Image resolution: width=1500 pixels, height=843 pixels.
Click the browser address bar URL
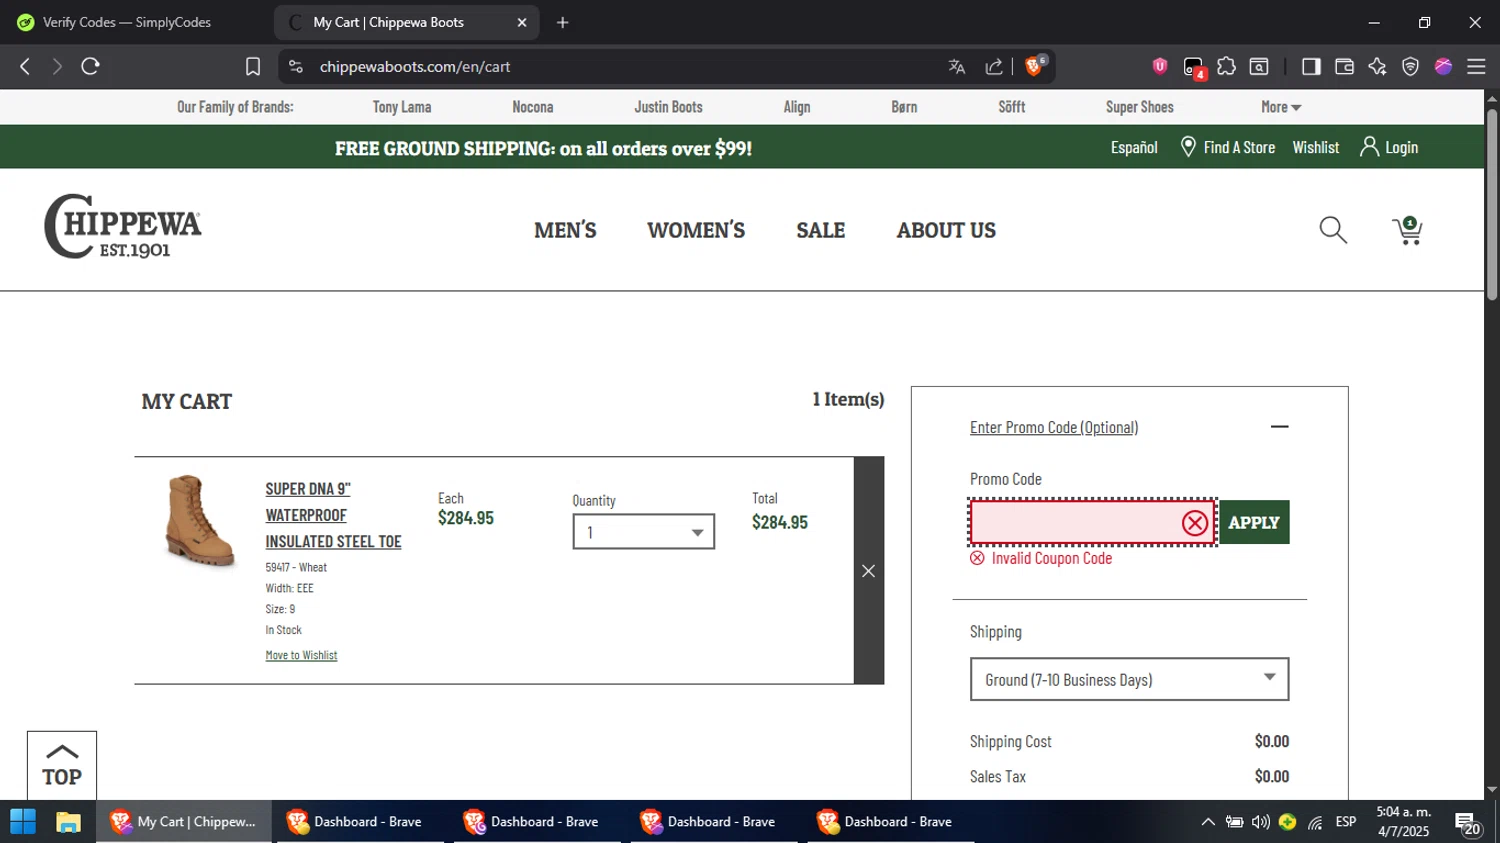coord(415,67)
